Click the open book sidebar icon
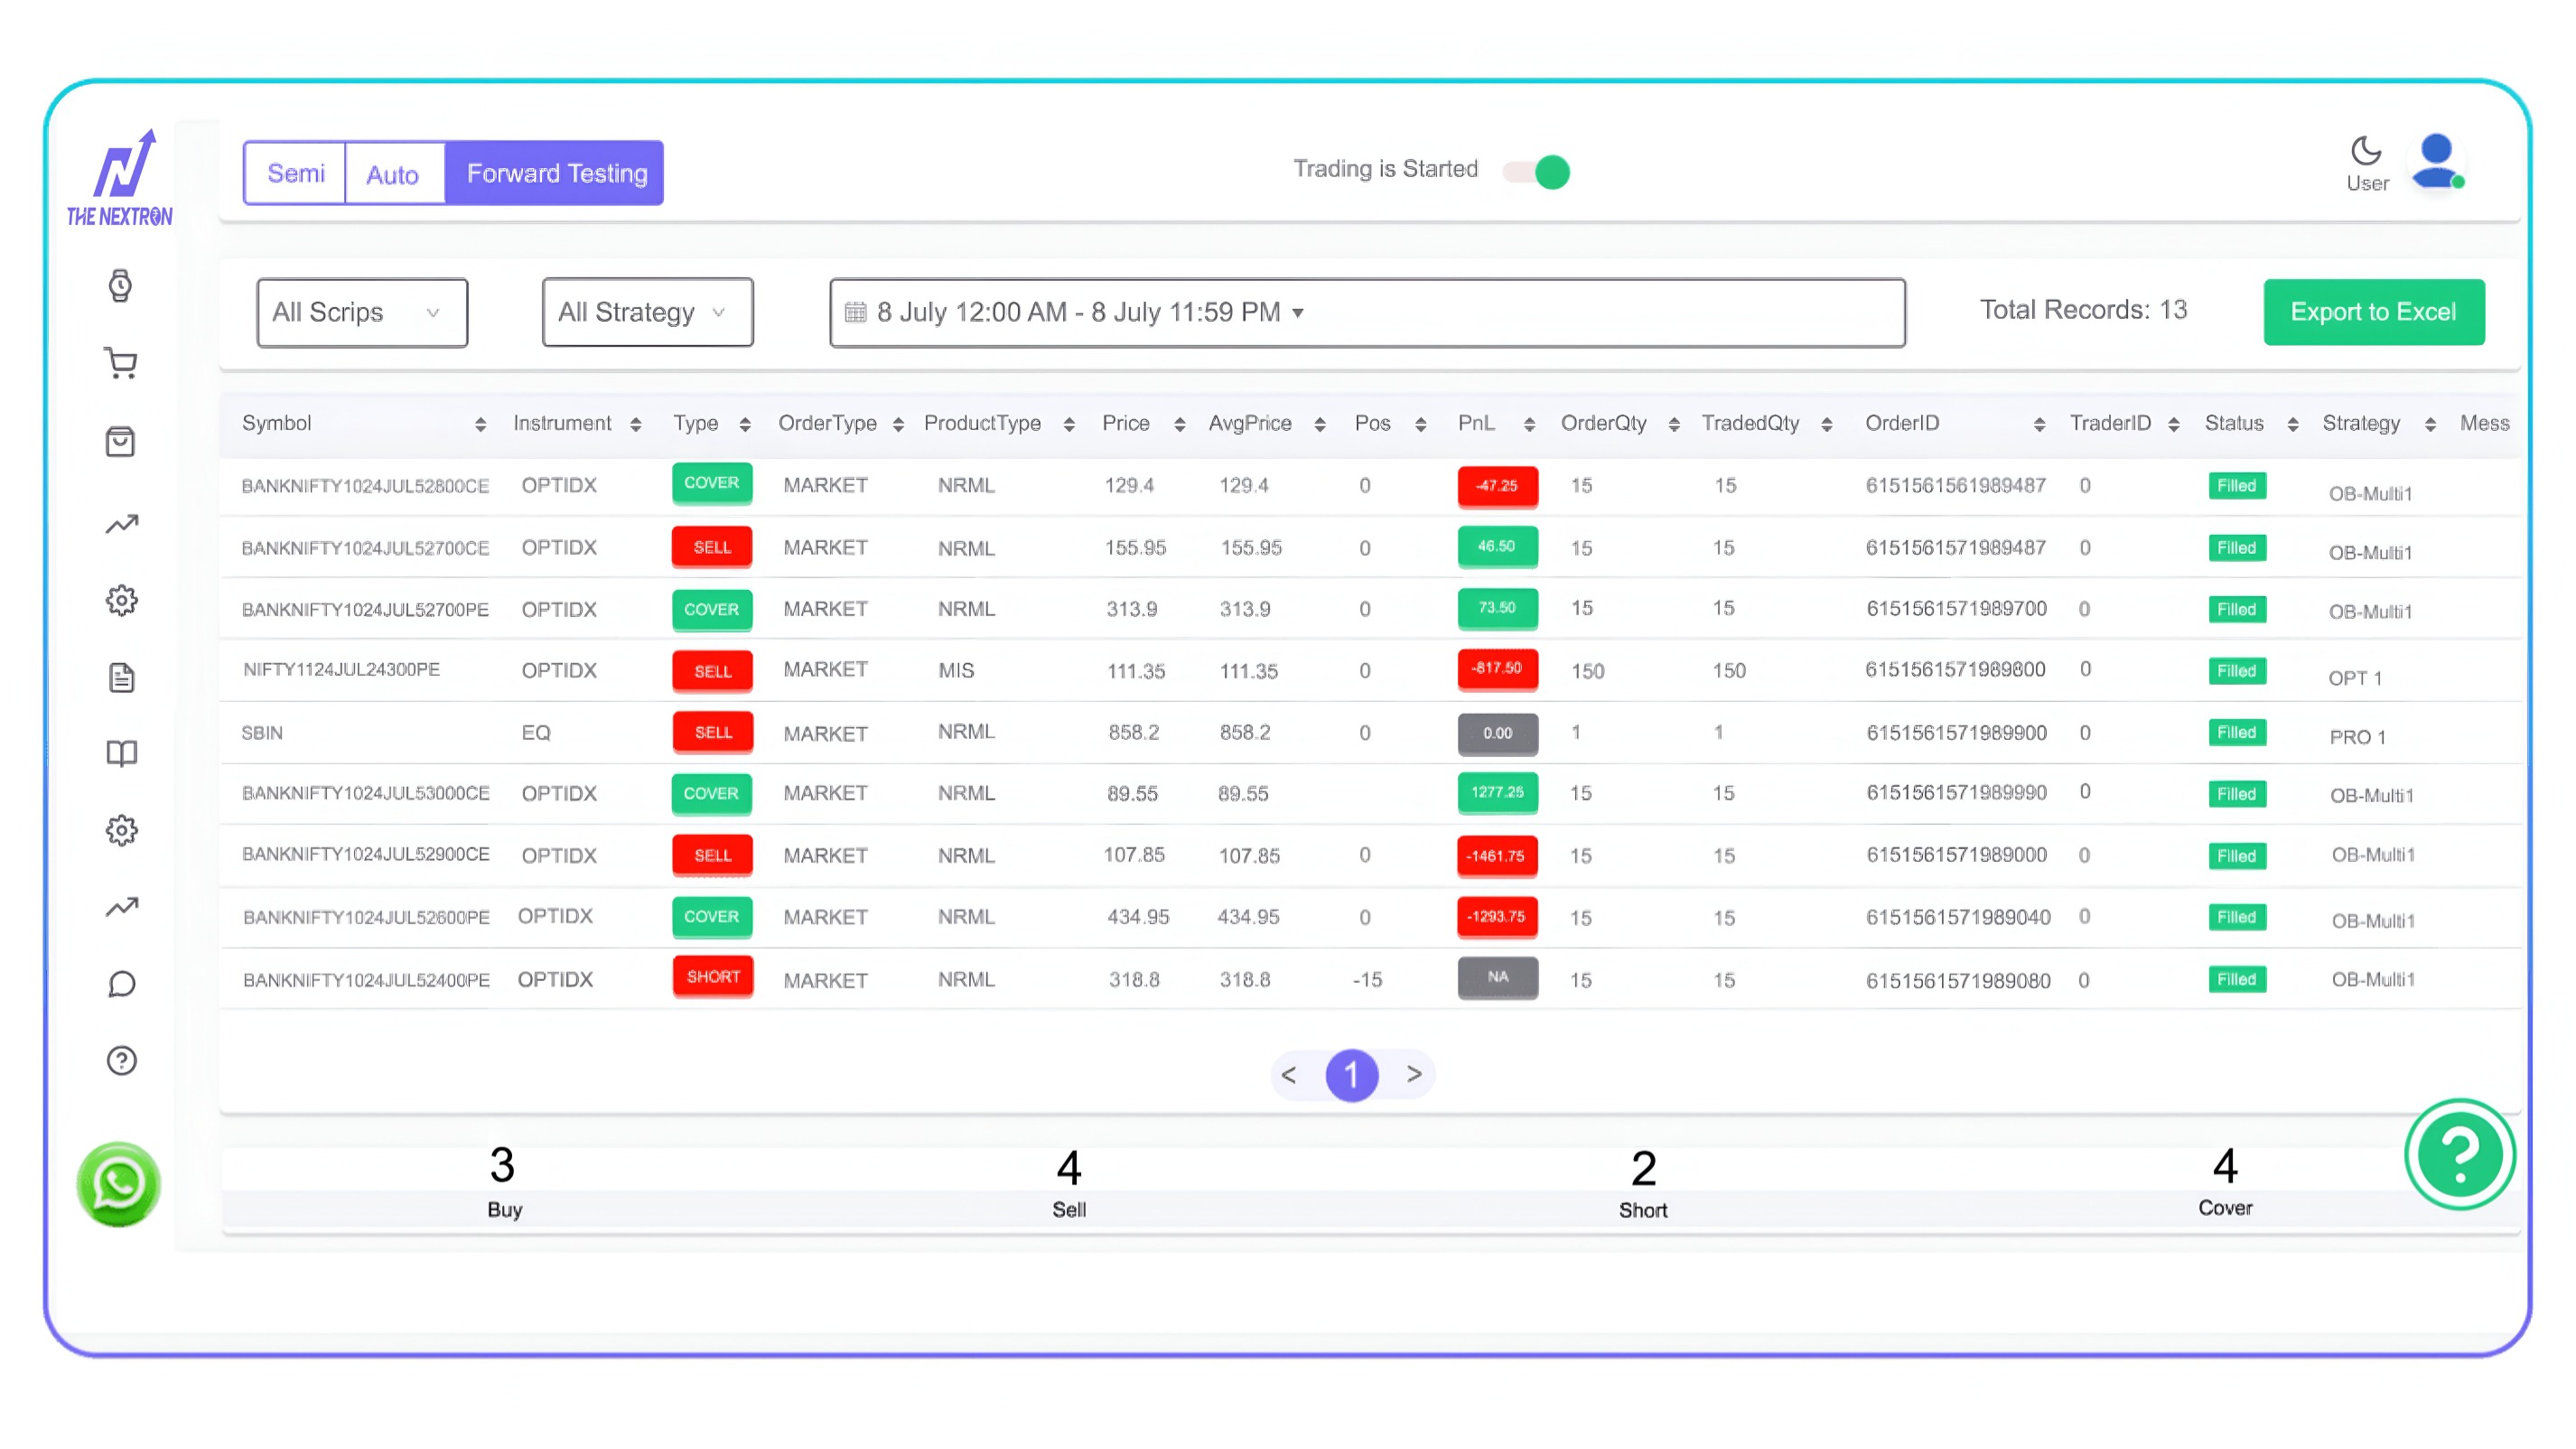This screenshot has height=1449, width=2576. click(121, 753)
